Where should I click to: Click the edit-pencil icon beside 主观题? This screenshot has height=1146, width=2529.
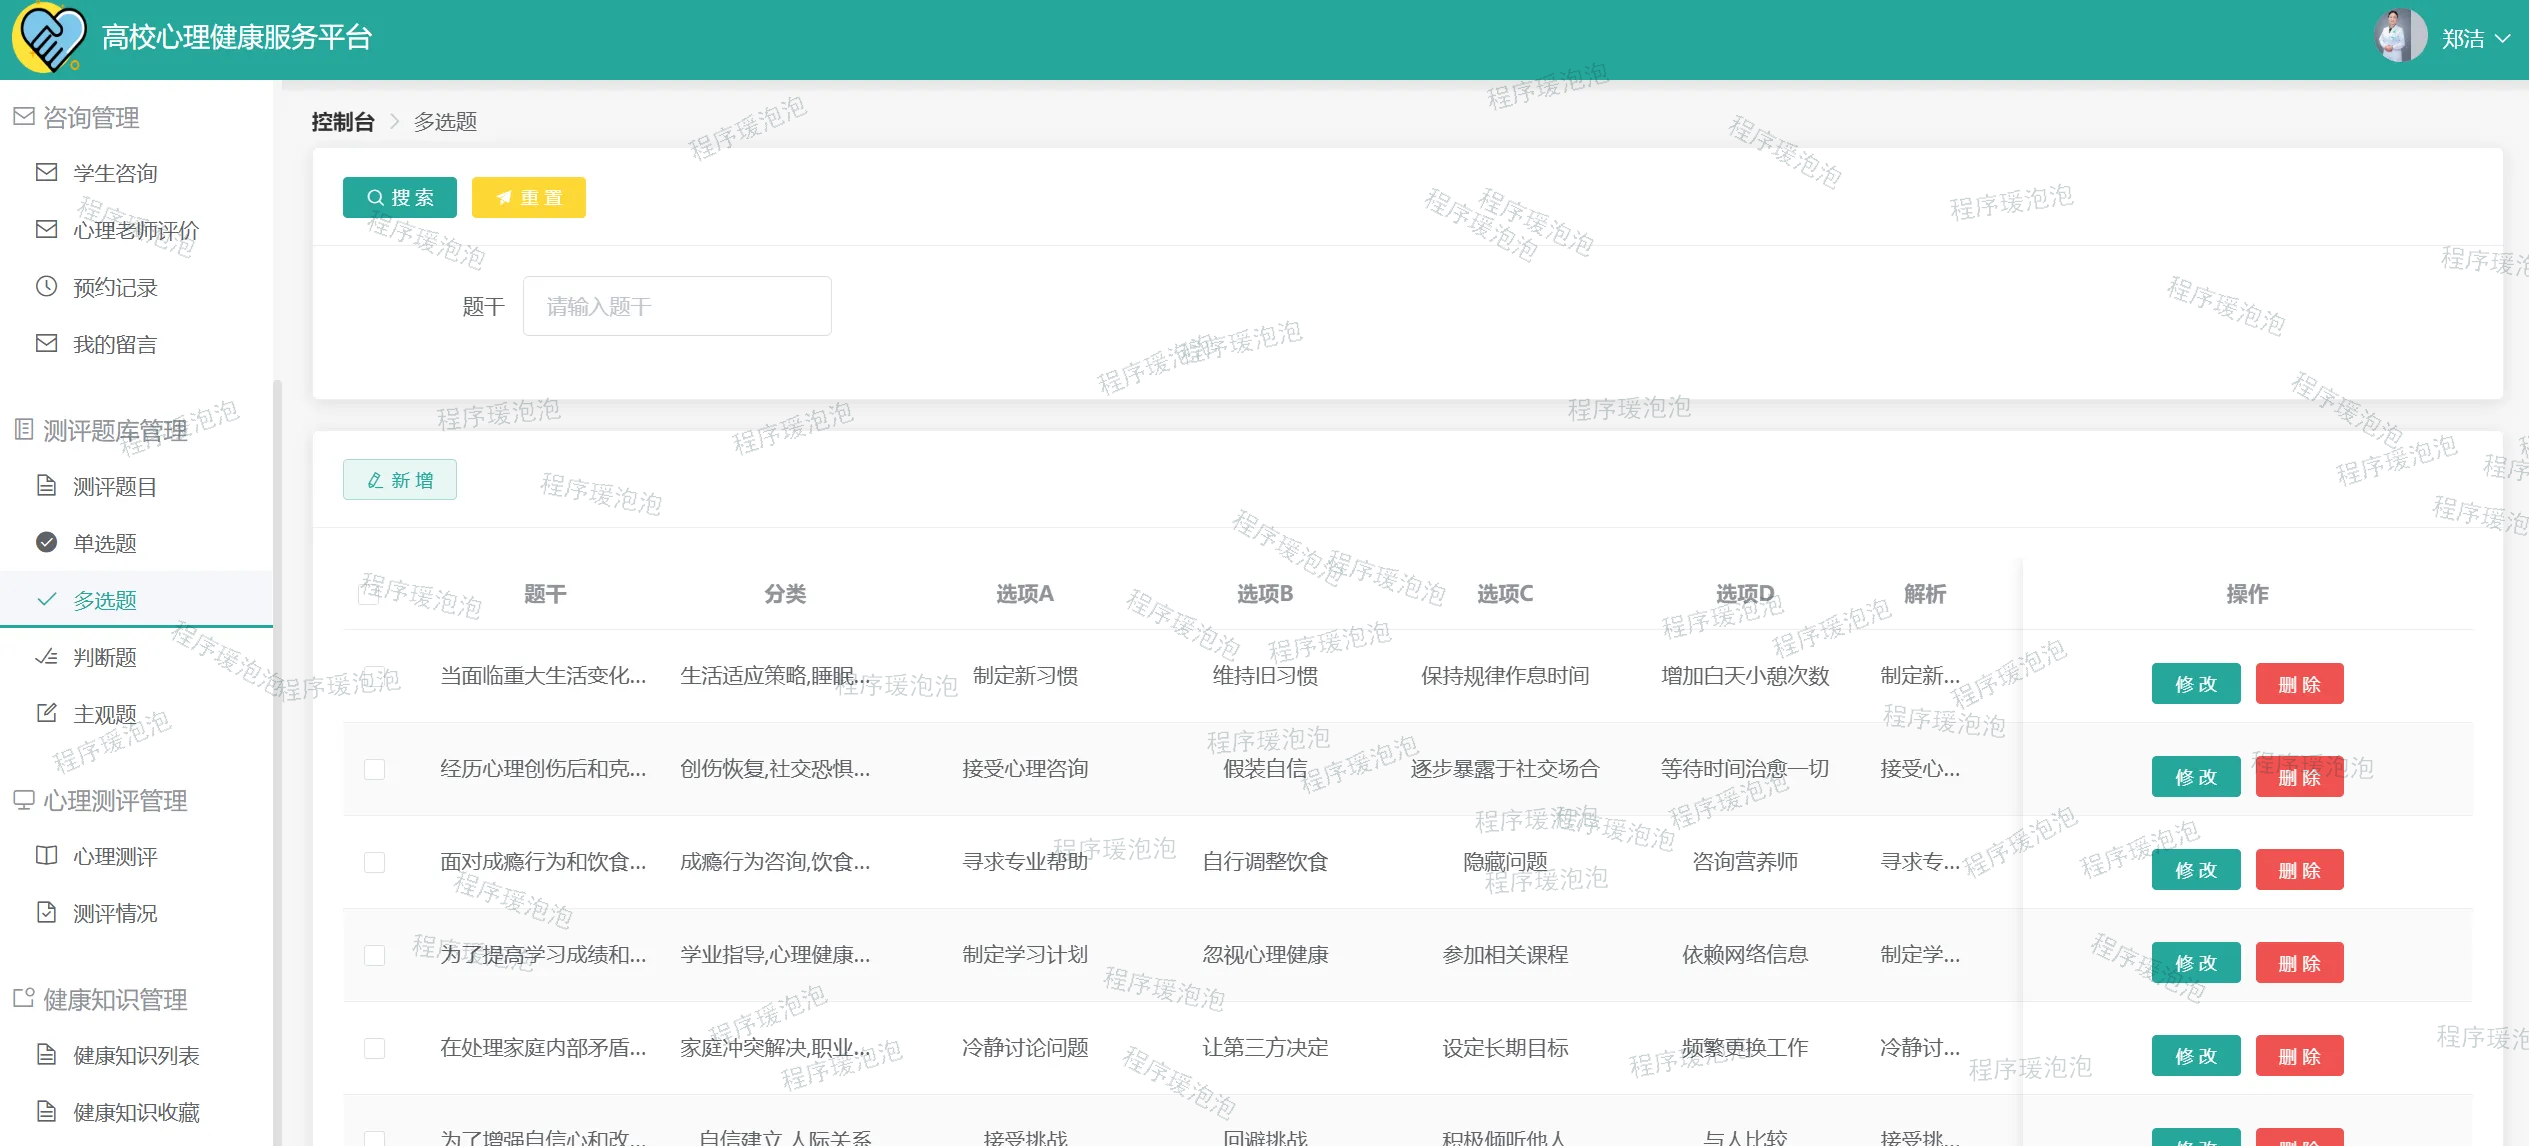46,713
